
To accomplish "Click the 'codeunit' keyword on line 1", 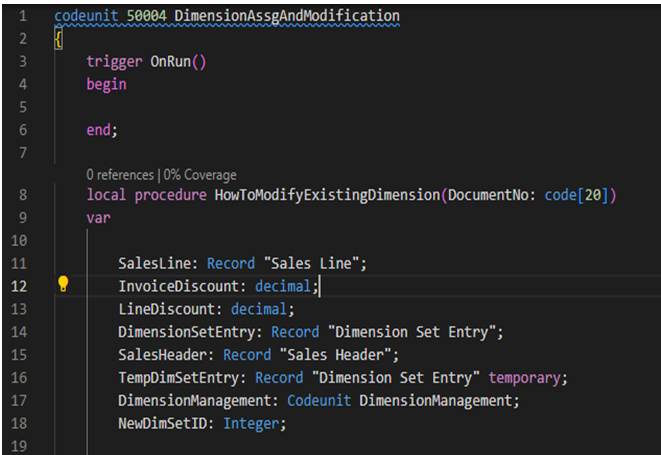I will 86,16.
